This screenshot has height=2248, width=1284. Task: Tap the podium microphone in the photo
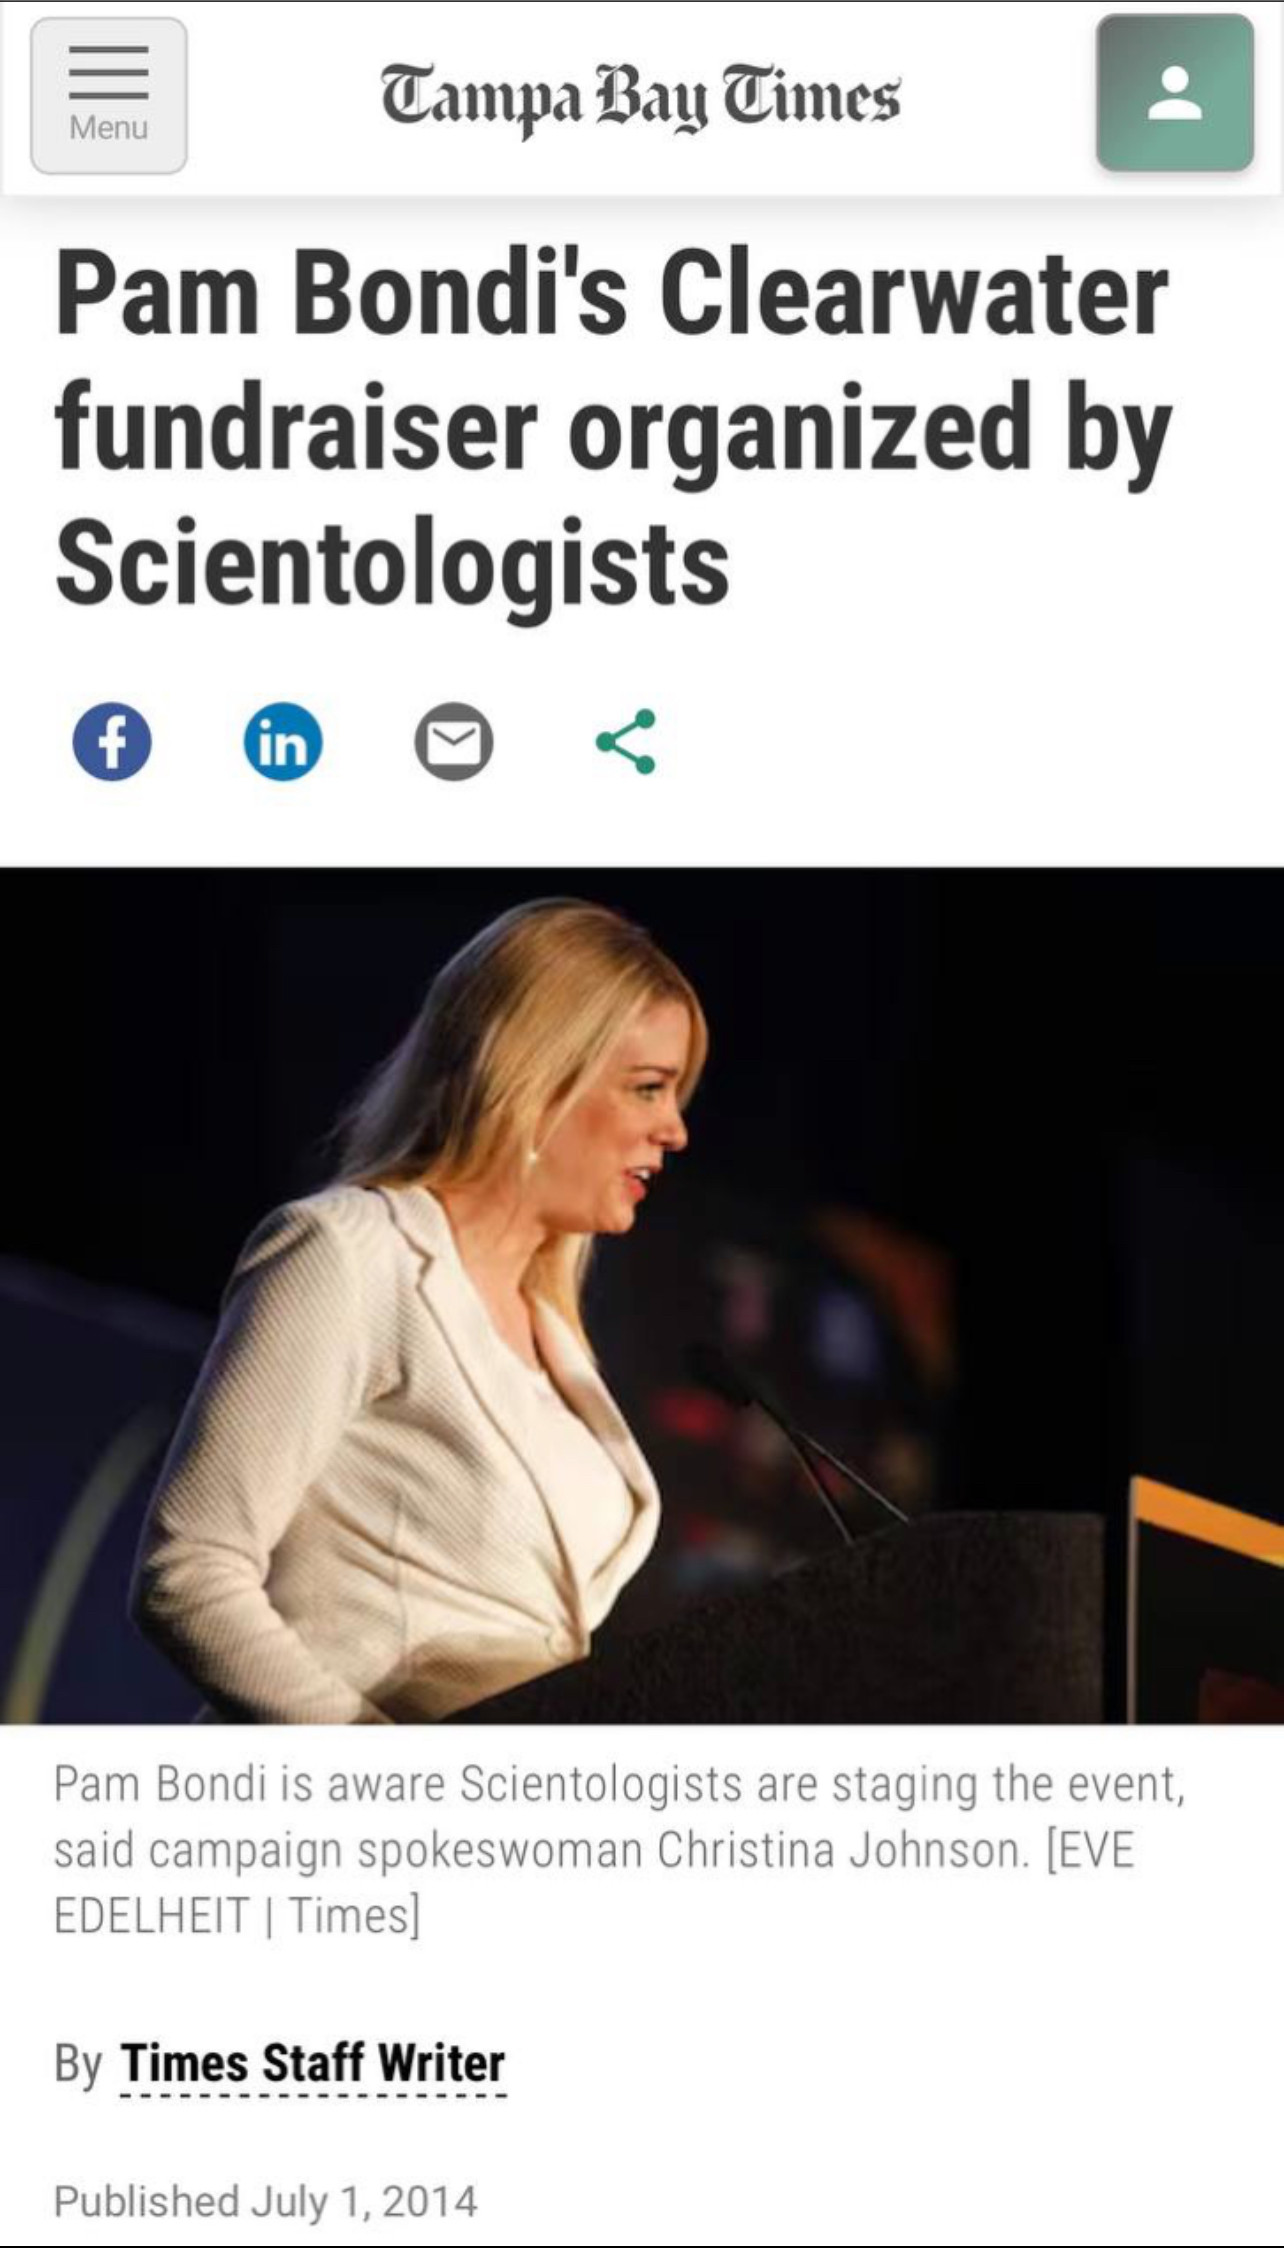[800, 1440]
